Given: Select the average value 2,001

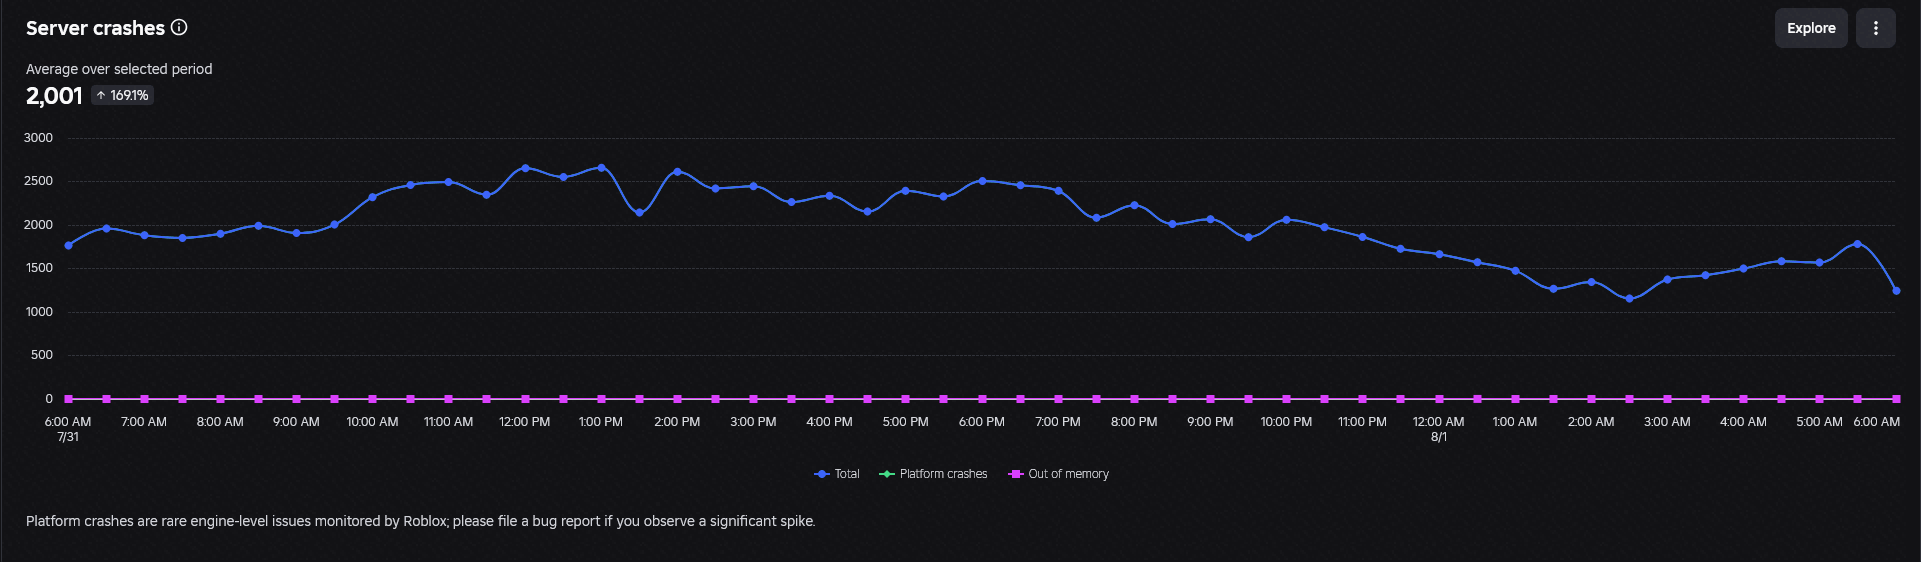Looking at the screenshot, I should pyautogui.click(x=54, y=96).
